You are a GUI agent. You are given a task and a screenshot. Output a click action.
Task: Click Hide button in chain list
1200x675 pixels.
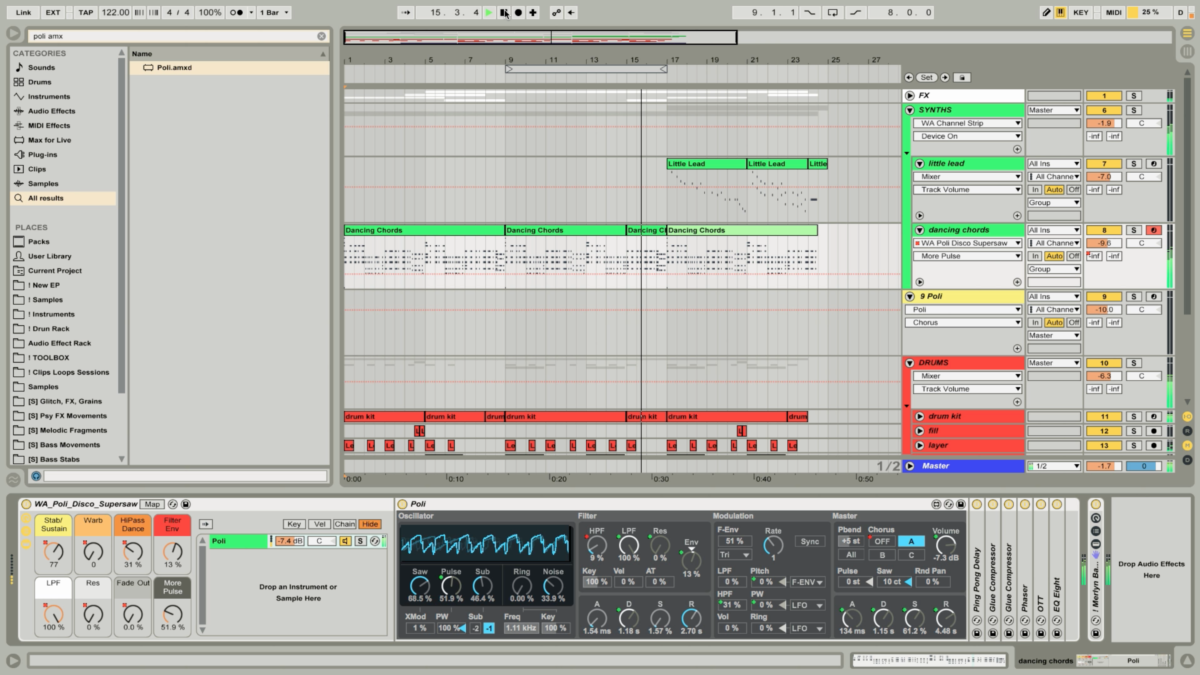370,524
